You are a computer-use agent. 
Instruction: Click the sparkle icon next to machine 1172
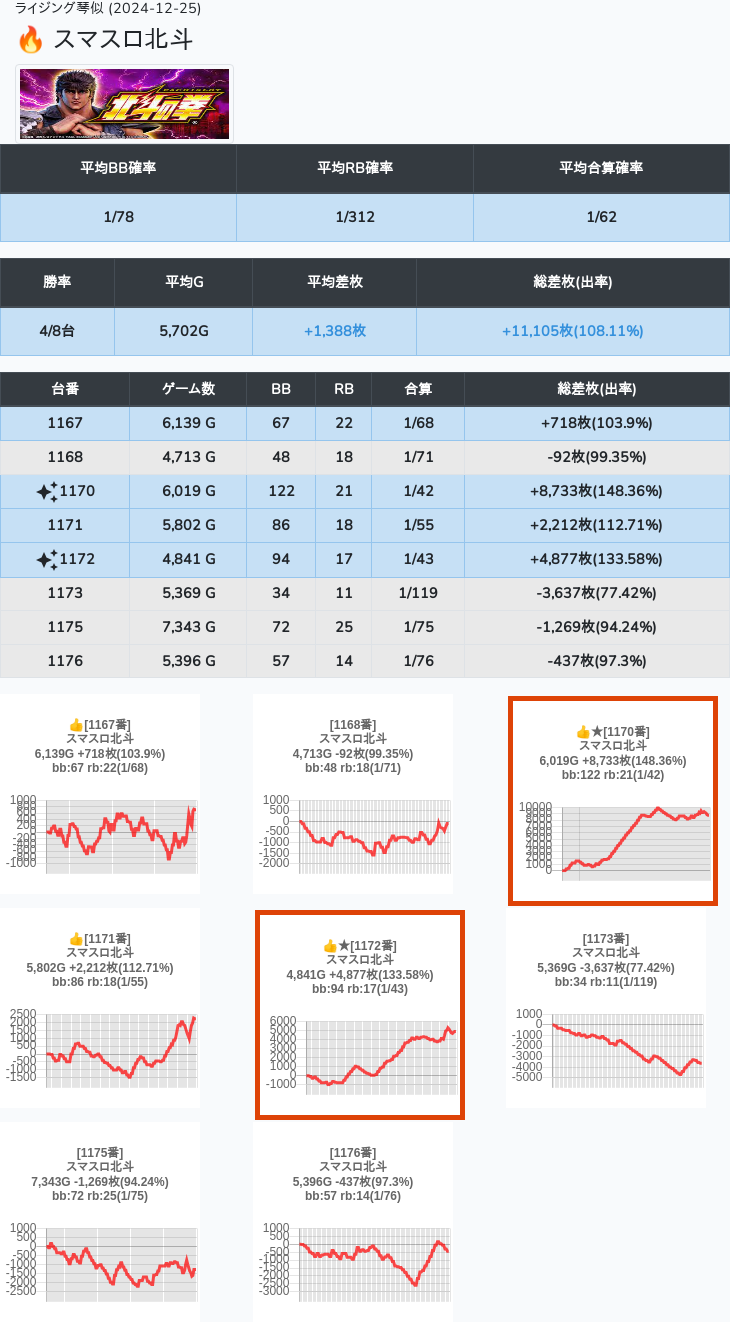[x=46, y=559]
